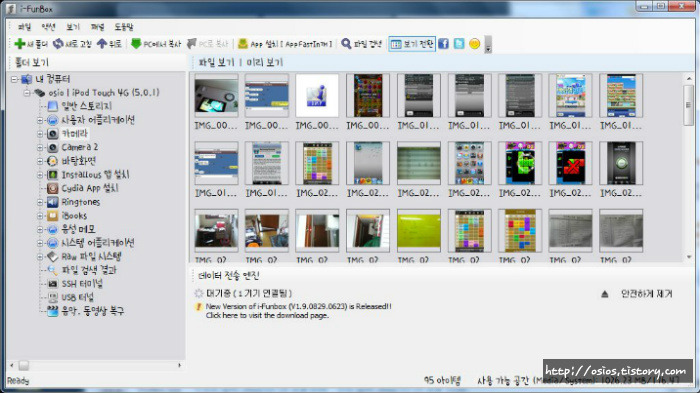Select the 카메라 label in folder tree
This screenshot has height=393, width=700.
pyautogui.click(x=75, y=134)
